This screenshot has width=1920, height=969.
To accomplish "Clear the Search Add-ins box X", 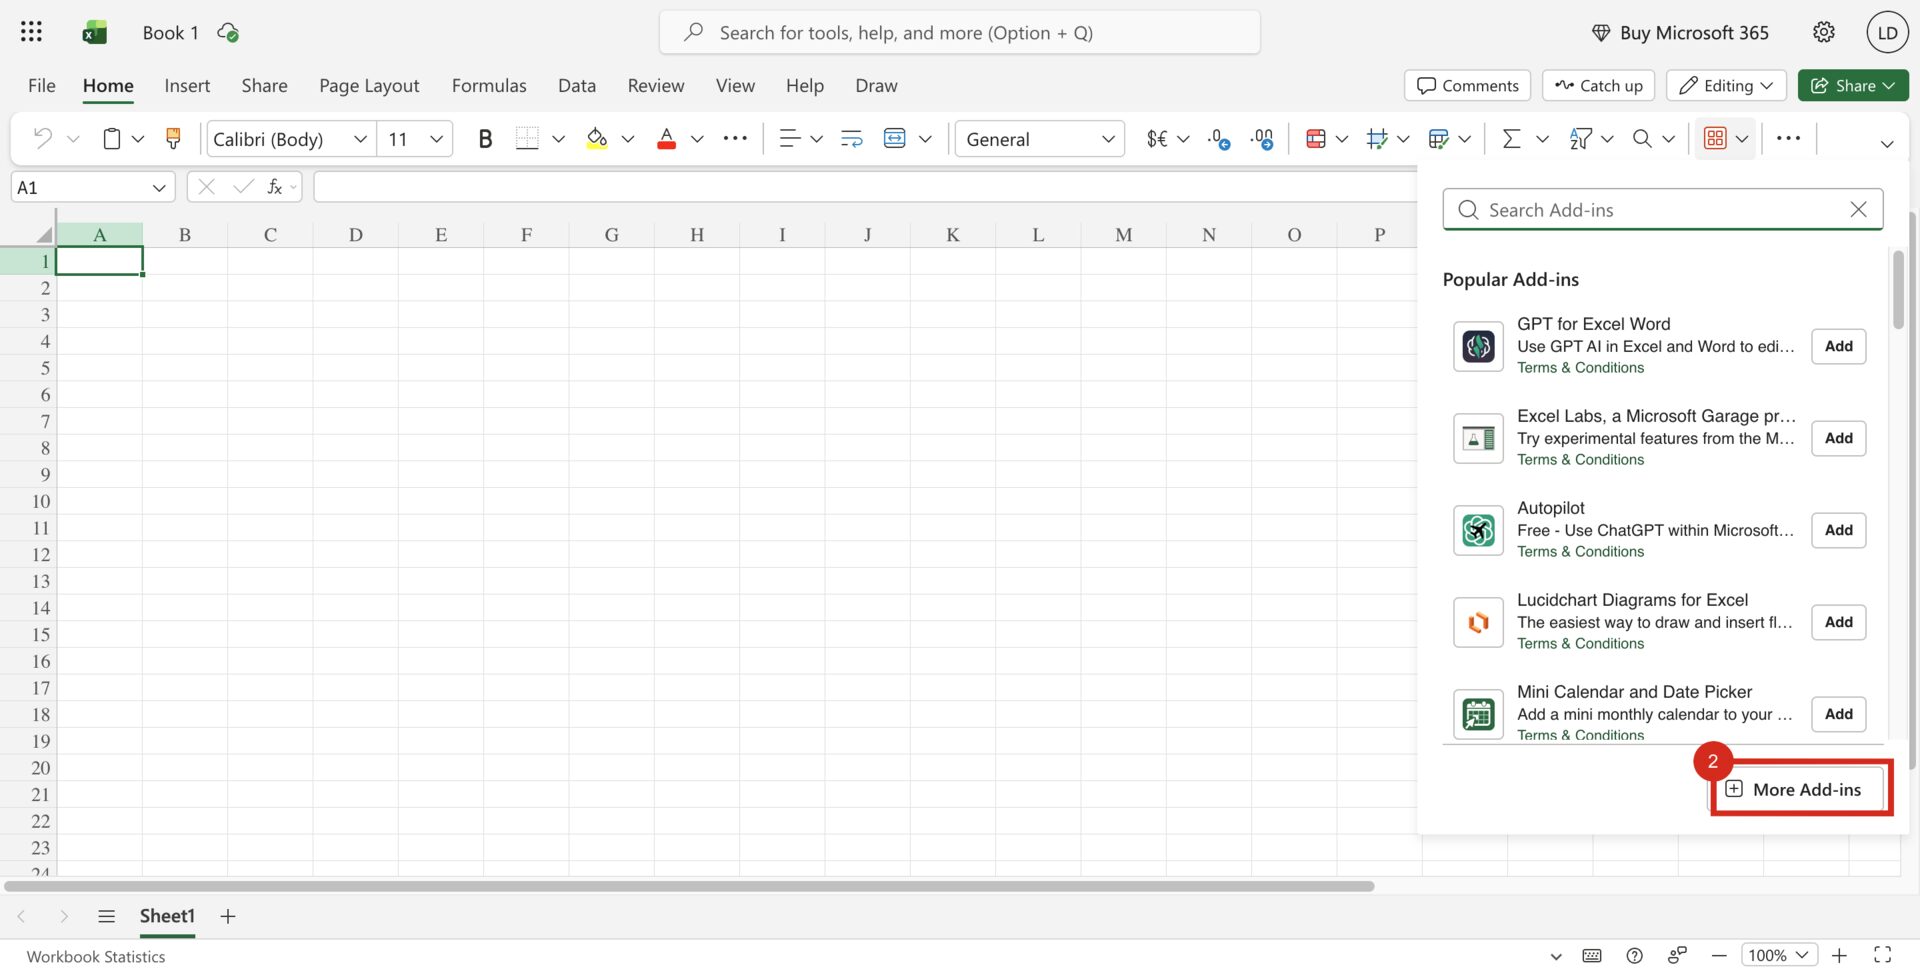I will click(1858, 209).
